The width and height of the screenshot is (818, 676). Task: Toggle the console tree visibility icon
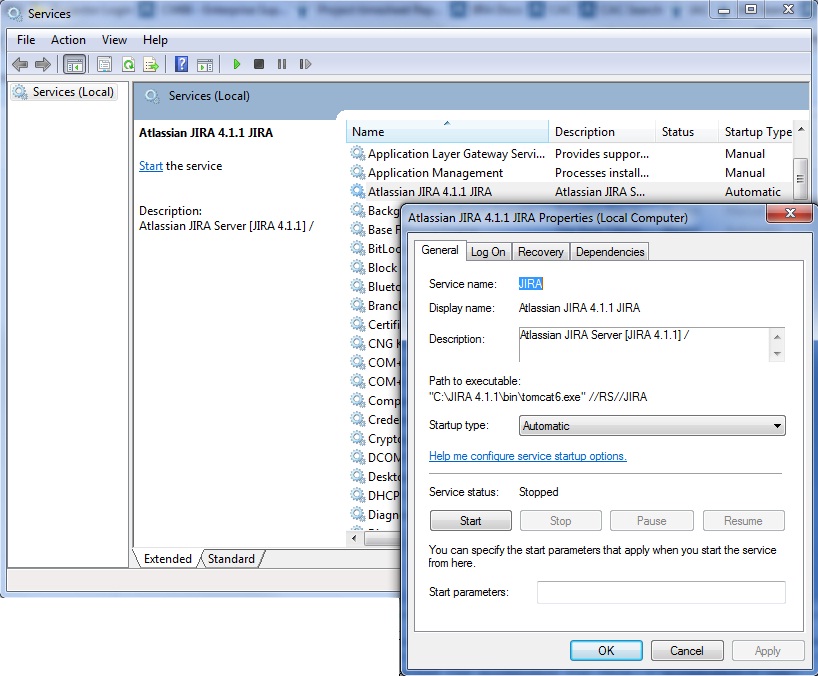pyautogui.click(x=76, y=64)
